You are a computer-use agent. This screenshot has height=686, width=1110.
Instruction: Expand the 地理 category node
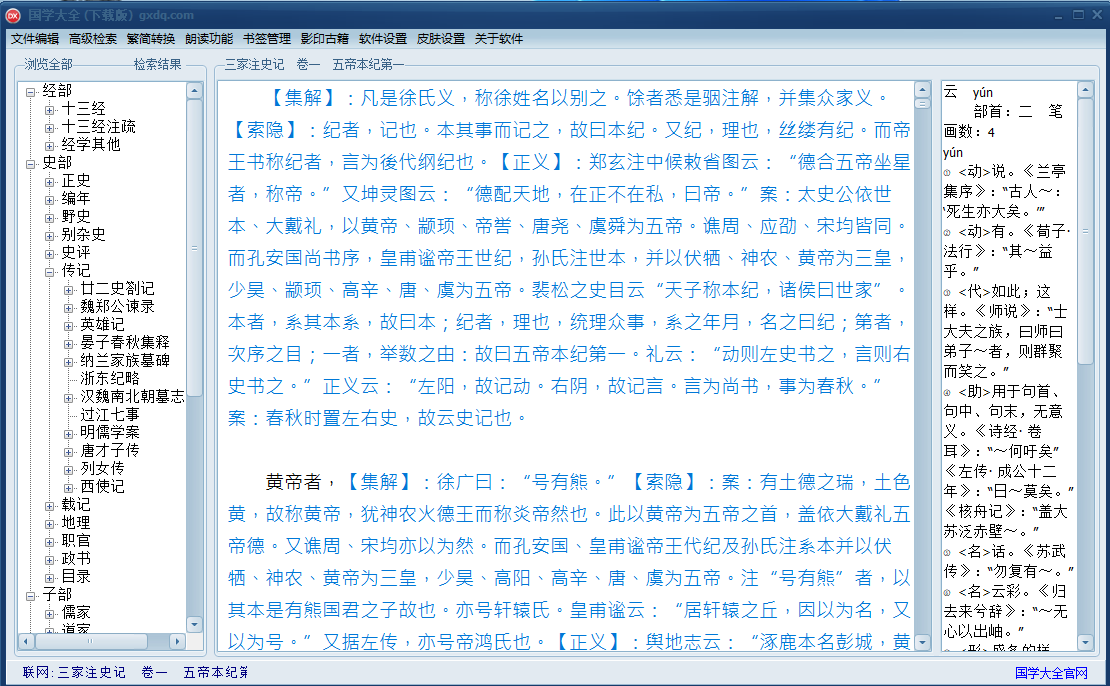point(50,524)
